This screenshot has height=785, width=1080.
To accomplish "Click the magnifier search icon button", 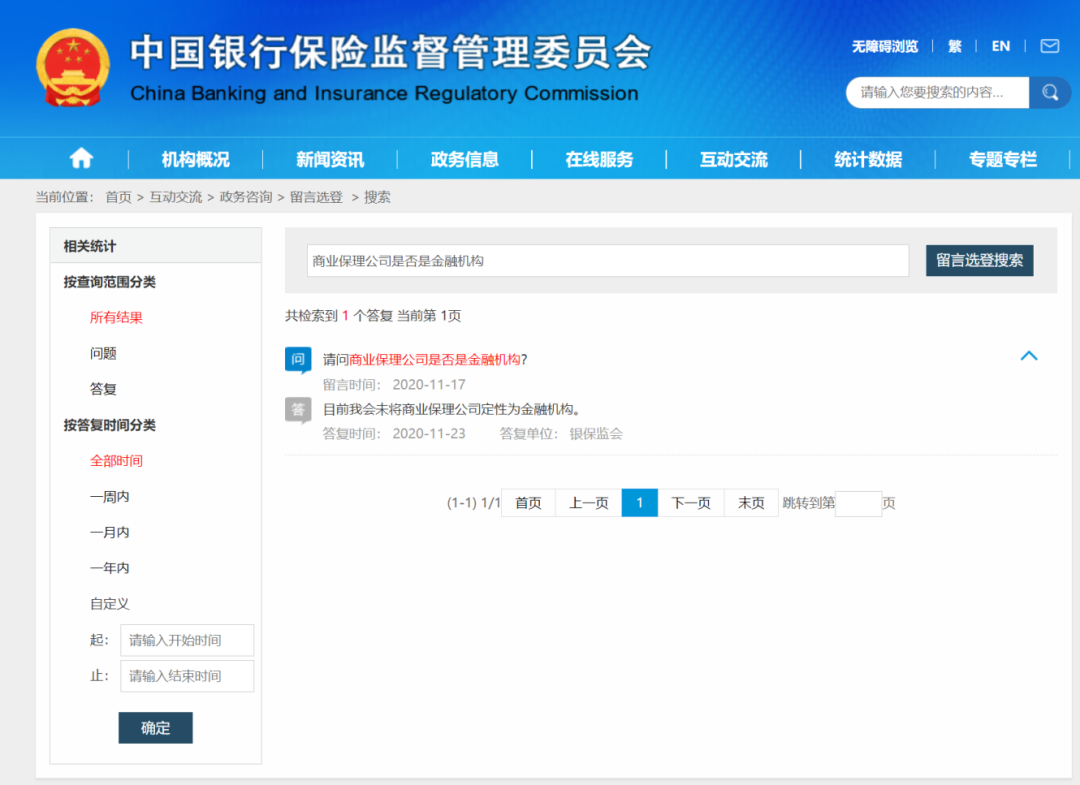I will [x=1050, y=92].
